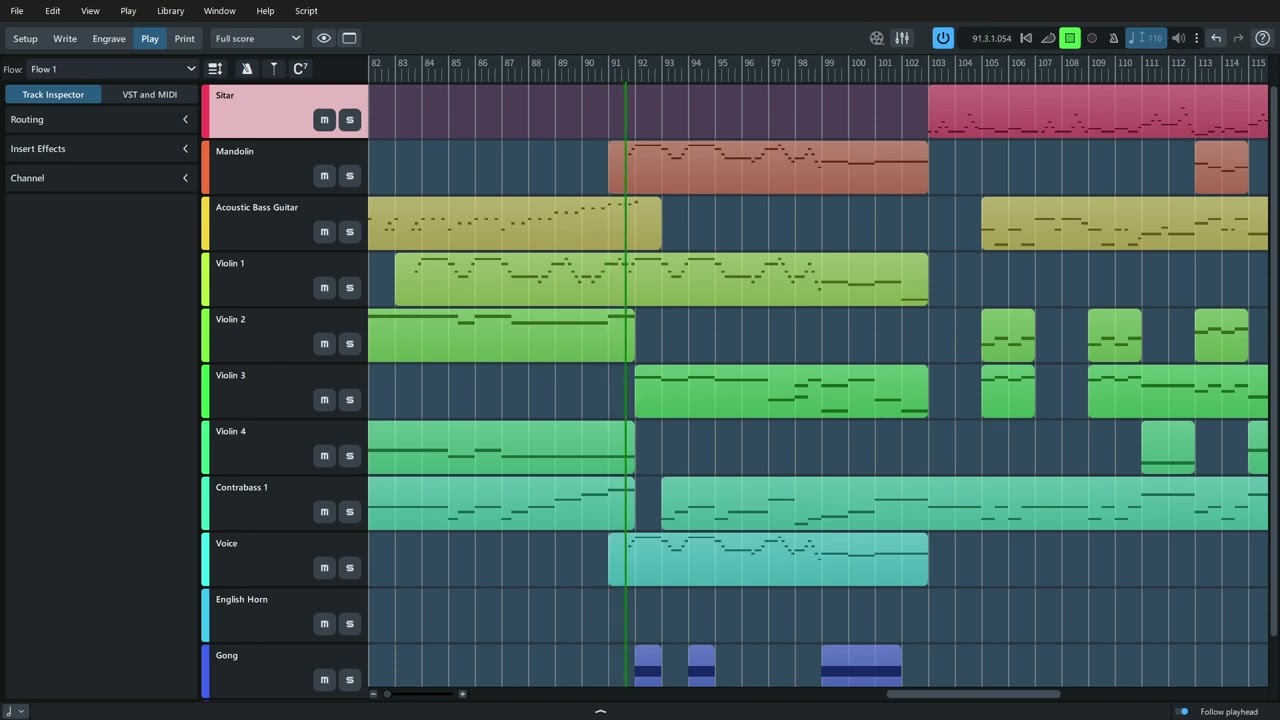1280x720 pixels.
Task: Click the Sitar track's pink color strip
Action: [x=205, y=111]
